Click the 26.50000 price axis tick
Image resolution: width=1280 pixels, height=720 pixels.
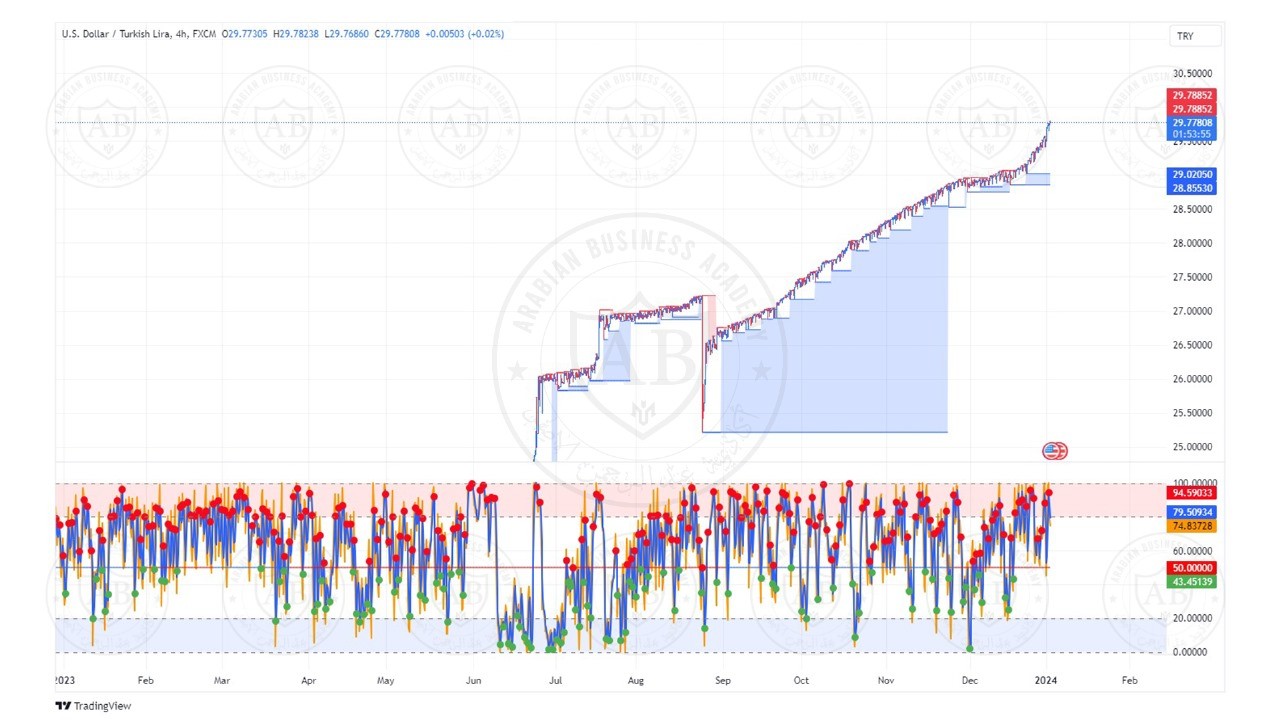coord(1192,345)
